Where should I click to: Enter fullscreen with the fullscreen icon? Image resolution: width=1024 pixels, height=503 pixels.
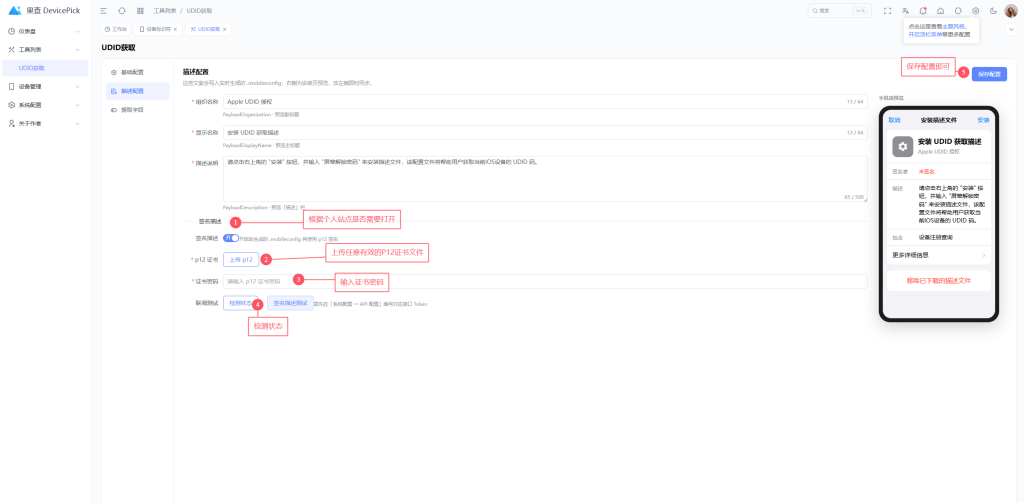pyautogui.click(x=887, y=10)
